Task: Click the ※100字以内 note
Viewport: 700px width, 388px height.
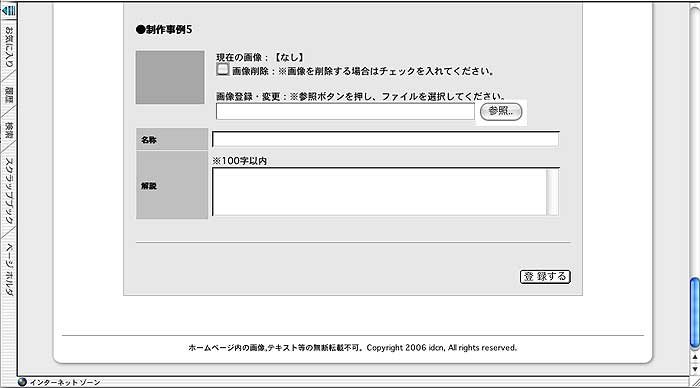Action: [x=239, y=161]
